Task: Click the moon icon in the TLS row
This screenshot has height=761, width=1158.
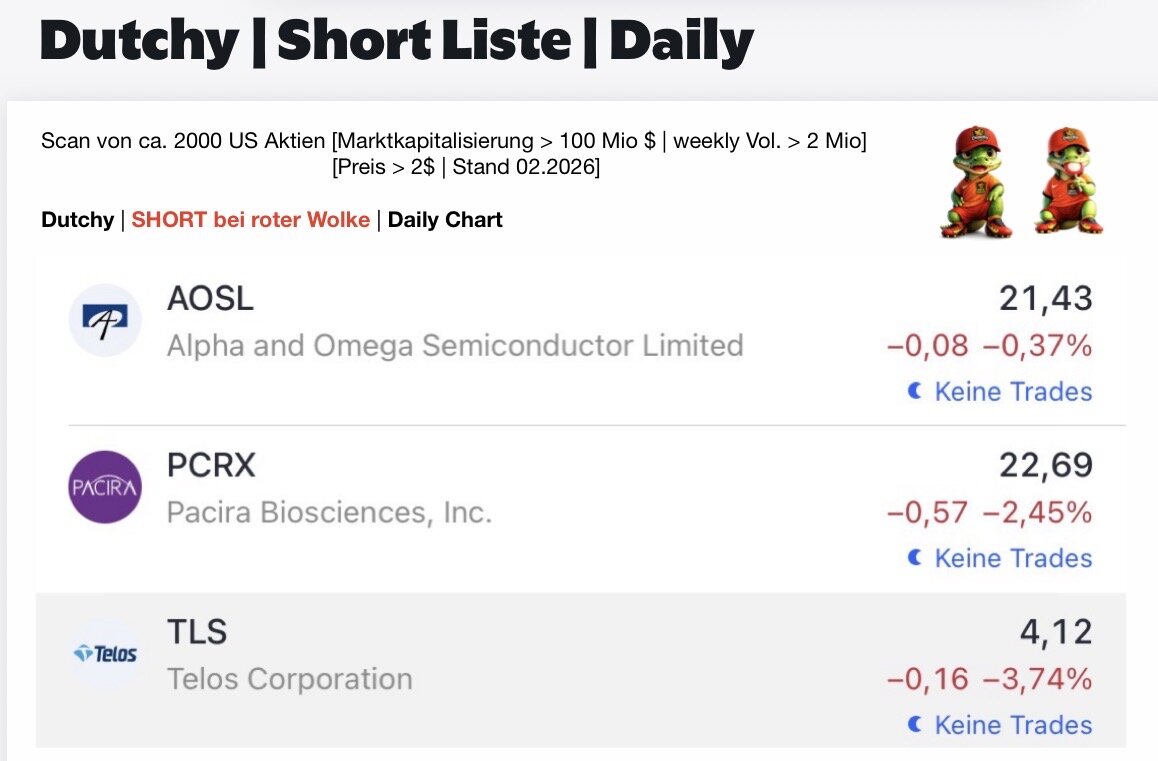Action: click(914, 725)
